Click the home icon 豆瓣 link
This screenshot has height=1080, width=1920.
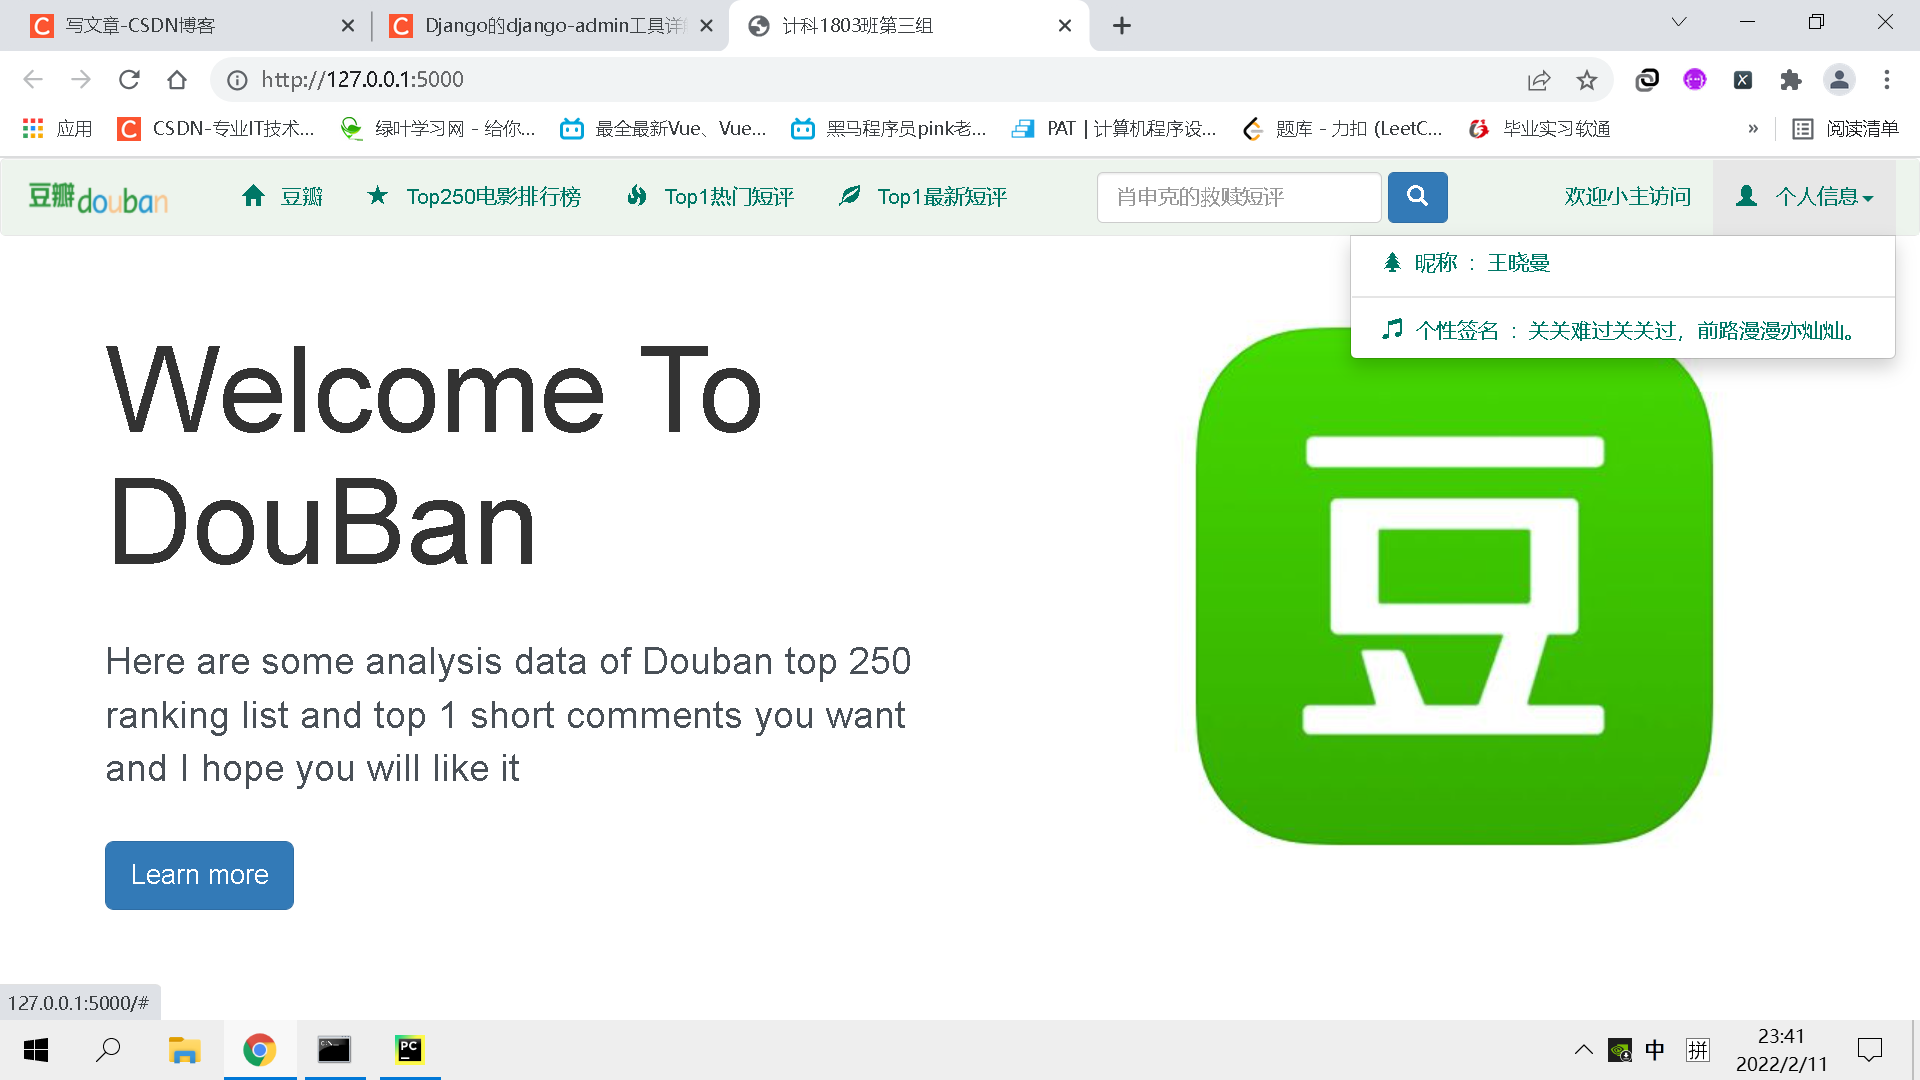[283, 197]
